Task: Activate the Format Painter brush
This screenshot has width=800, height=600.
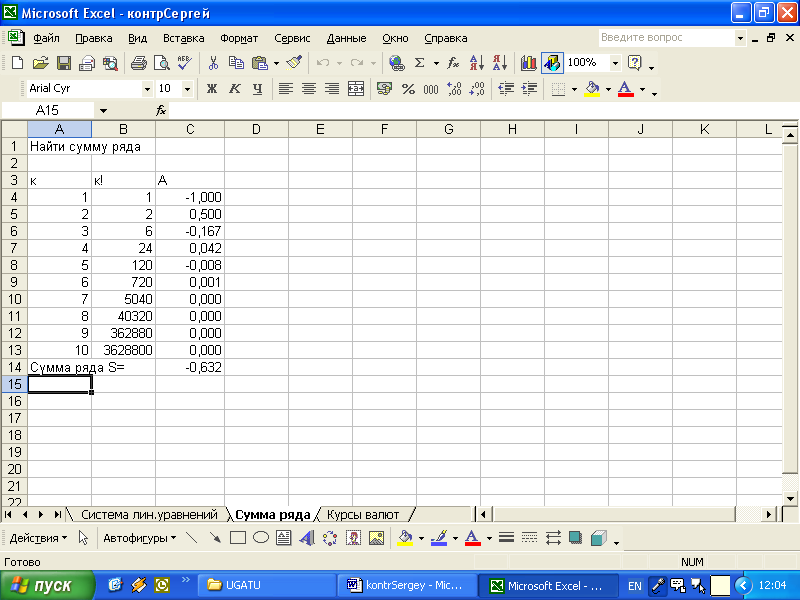Action: click(x=295, y=63)
